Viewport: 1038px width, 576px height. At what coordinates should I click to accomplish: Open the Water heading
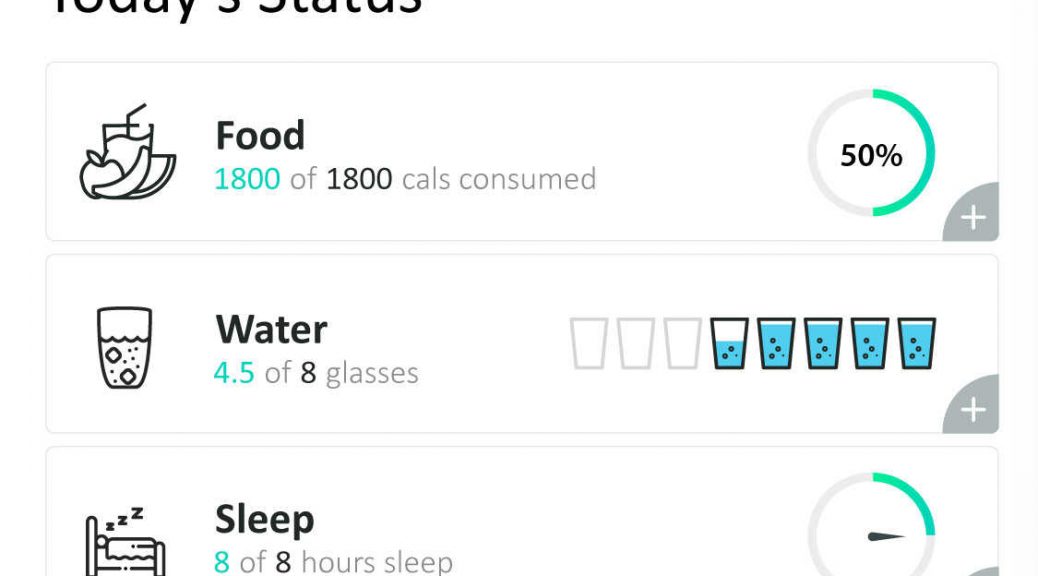click(271, 329)
